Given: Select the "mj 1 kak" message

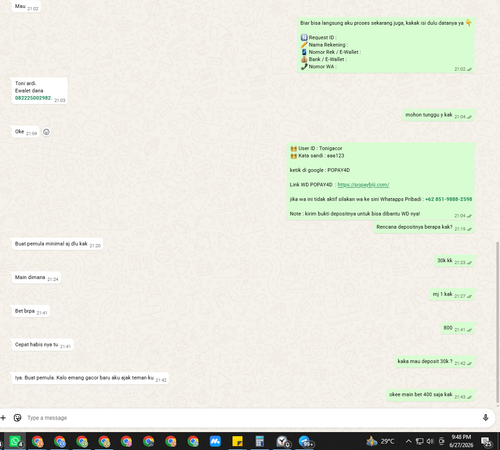Looking at the screenshot, I should tap(452, 294).
